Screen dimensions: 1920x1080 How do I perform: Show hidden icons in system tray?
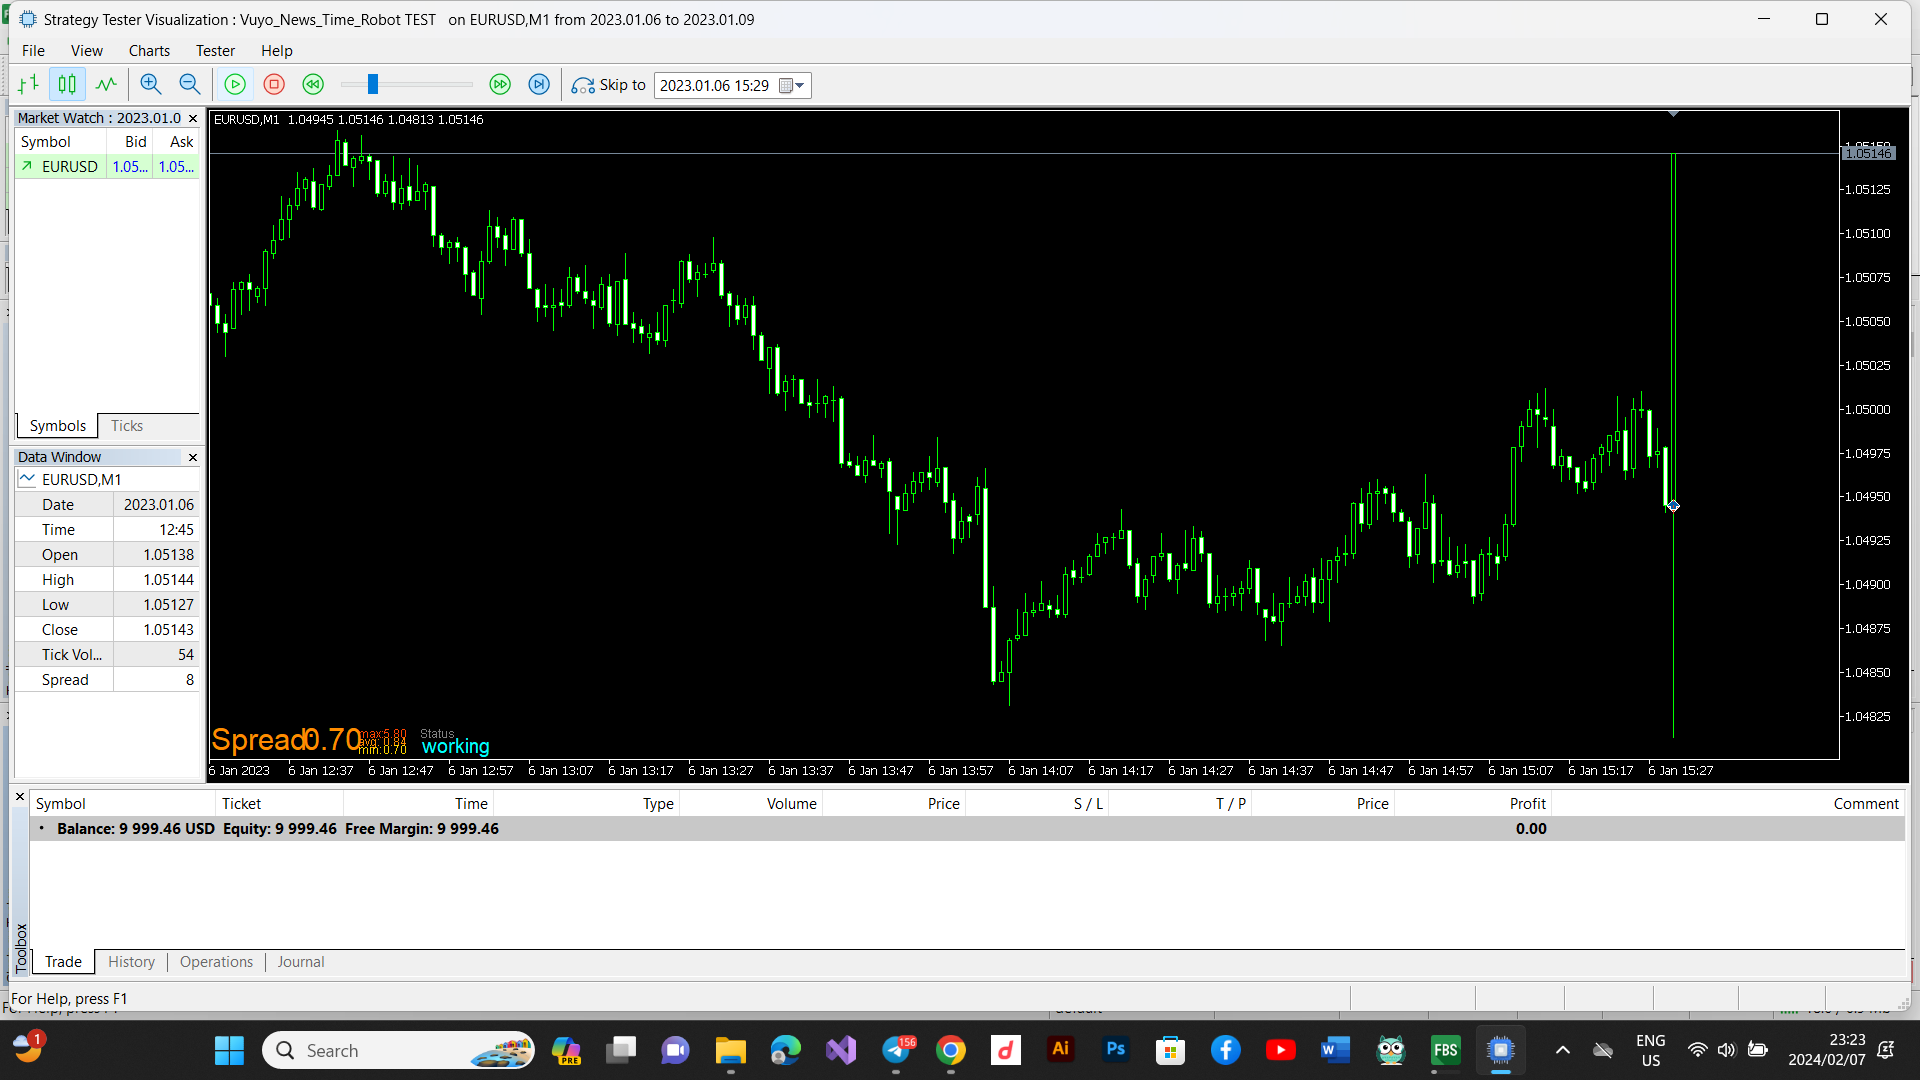[x=1563, y=1050]
